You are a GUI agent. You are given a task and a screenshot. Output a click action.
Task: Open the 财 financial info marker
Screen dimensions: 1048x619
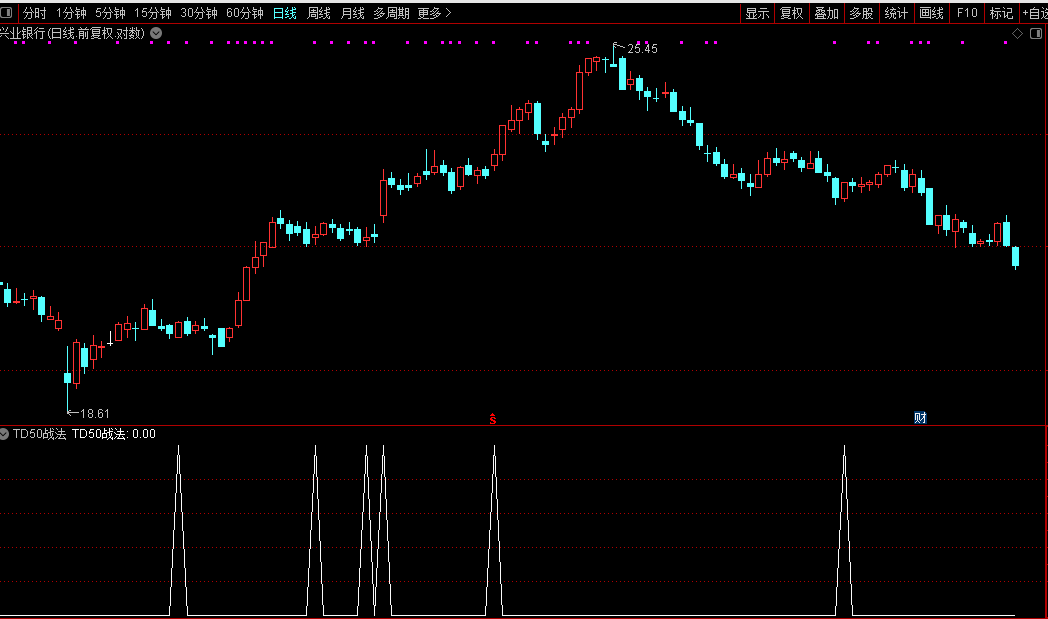pos(920,418)
